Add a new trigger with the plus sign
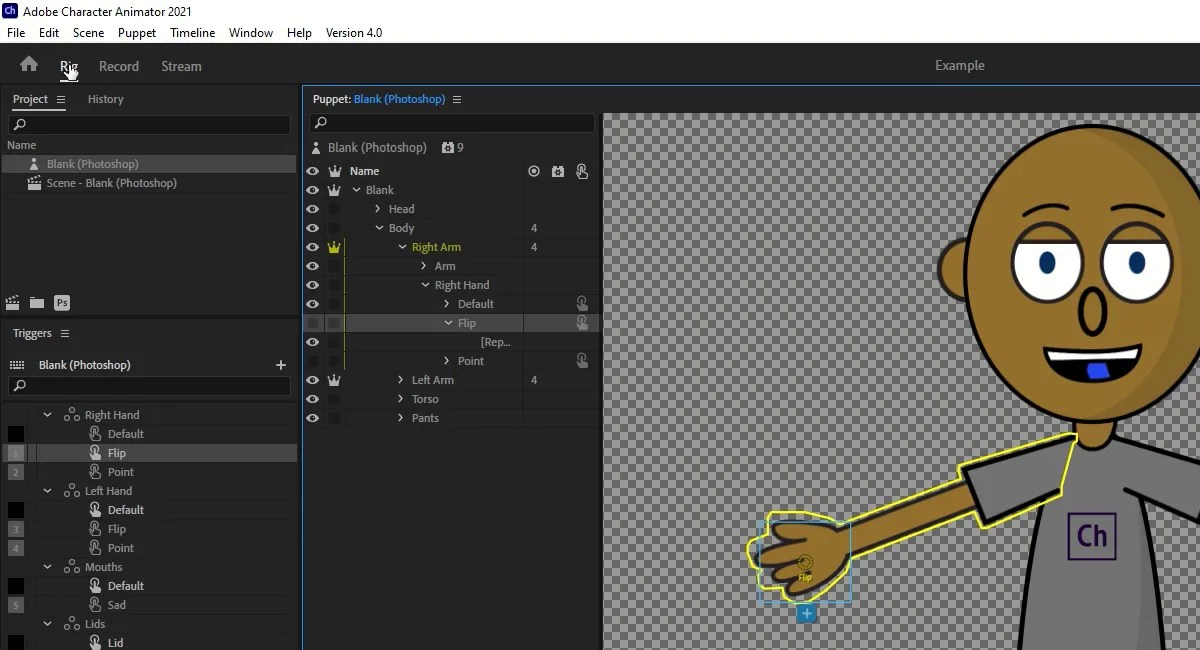Image resolution: width=1200 pixels, height=650 pixels. tap(280, 365)
